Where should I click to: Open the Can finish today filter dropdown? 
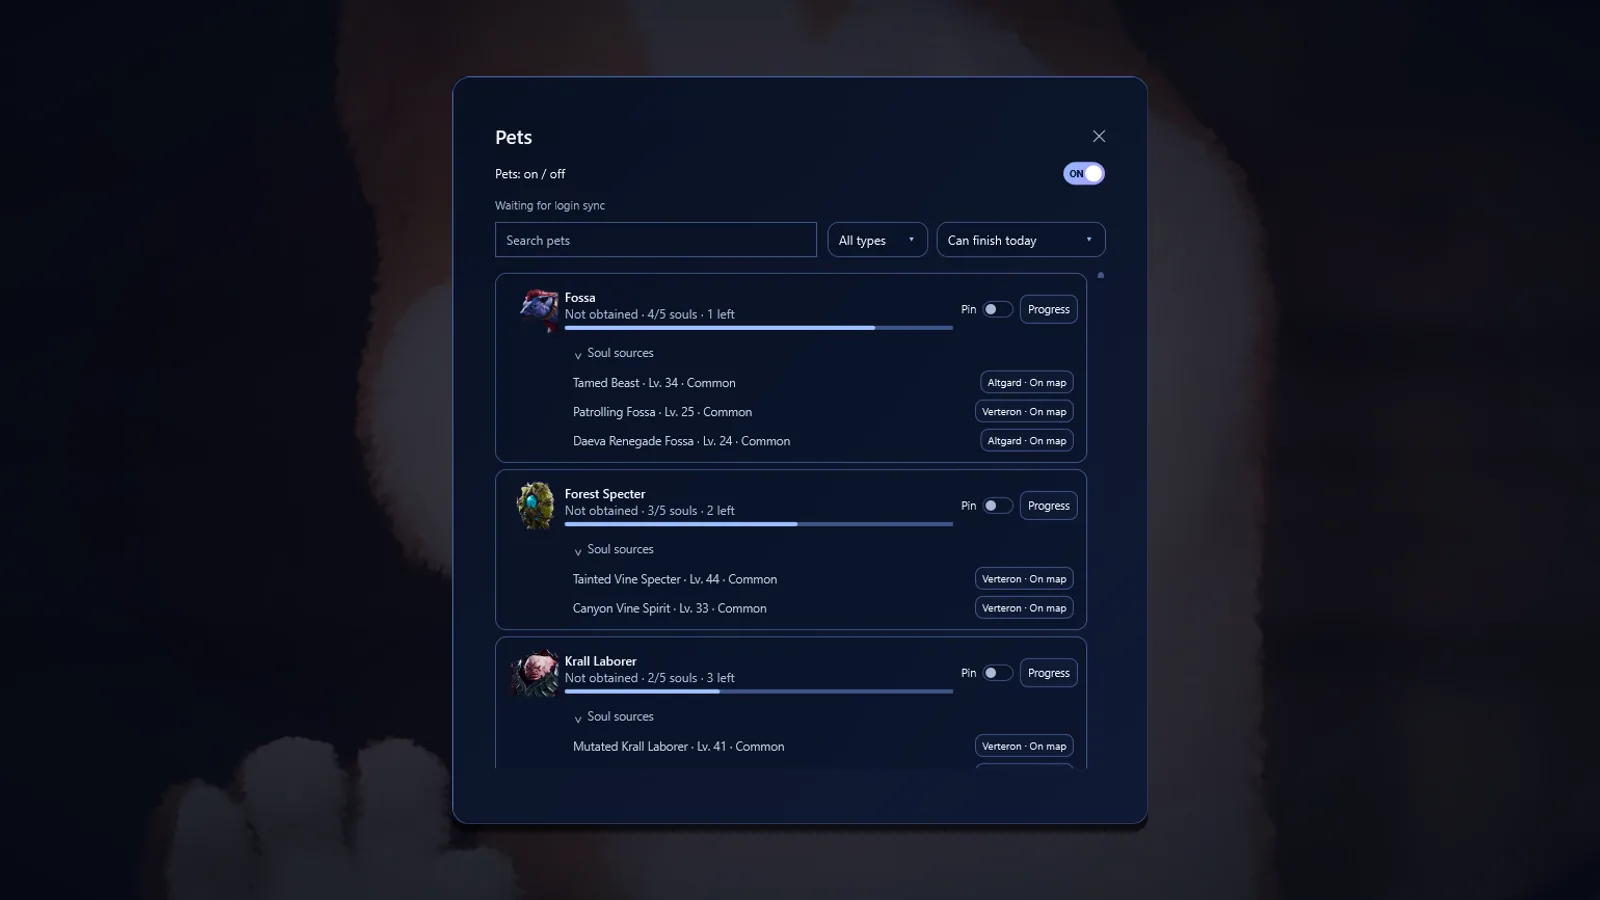pos(1021,240)
